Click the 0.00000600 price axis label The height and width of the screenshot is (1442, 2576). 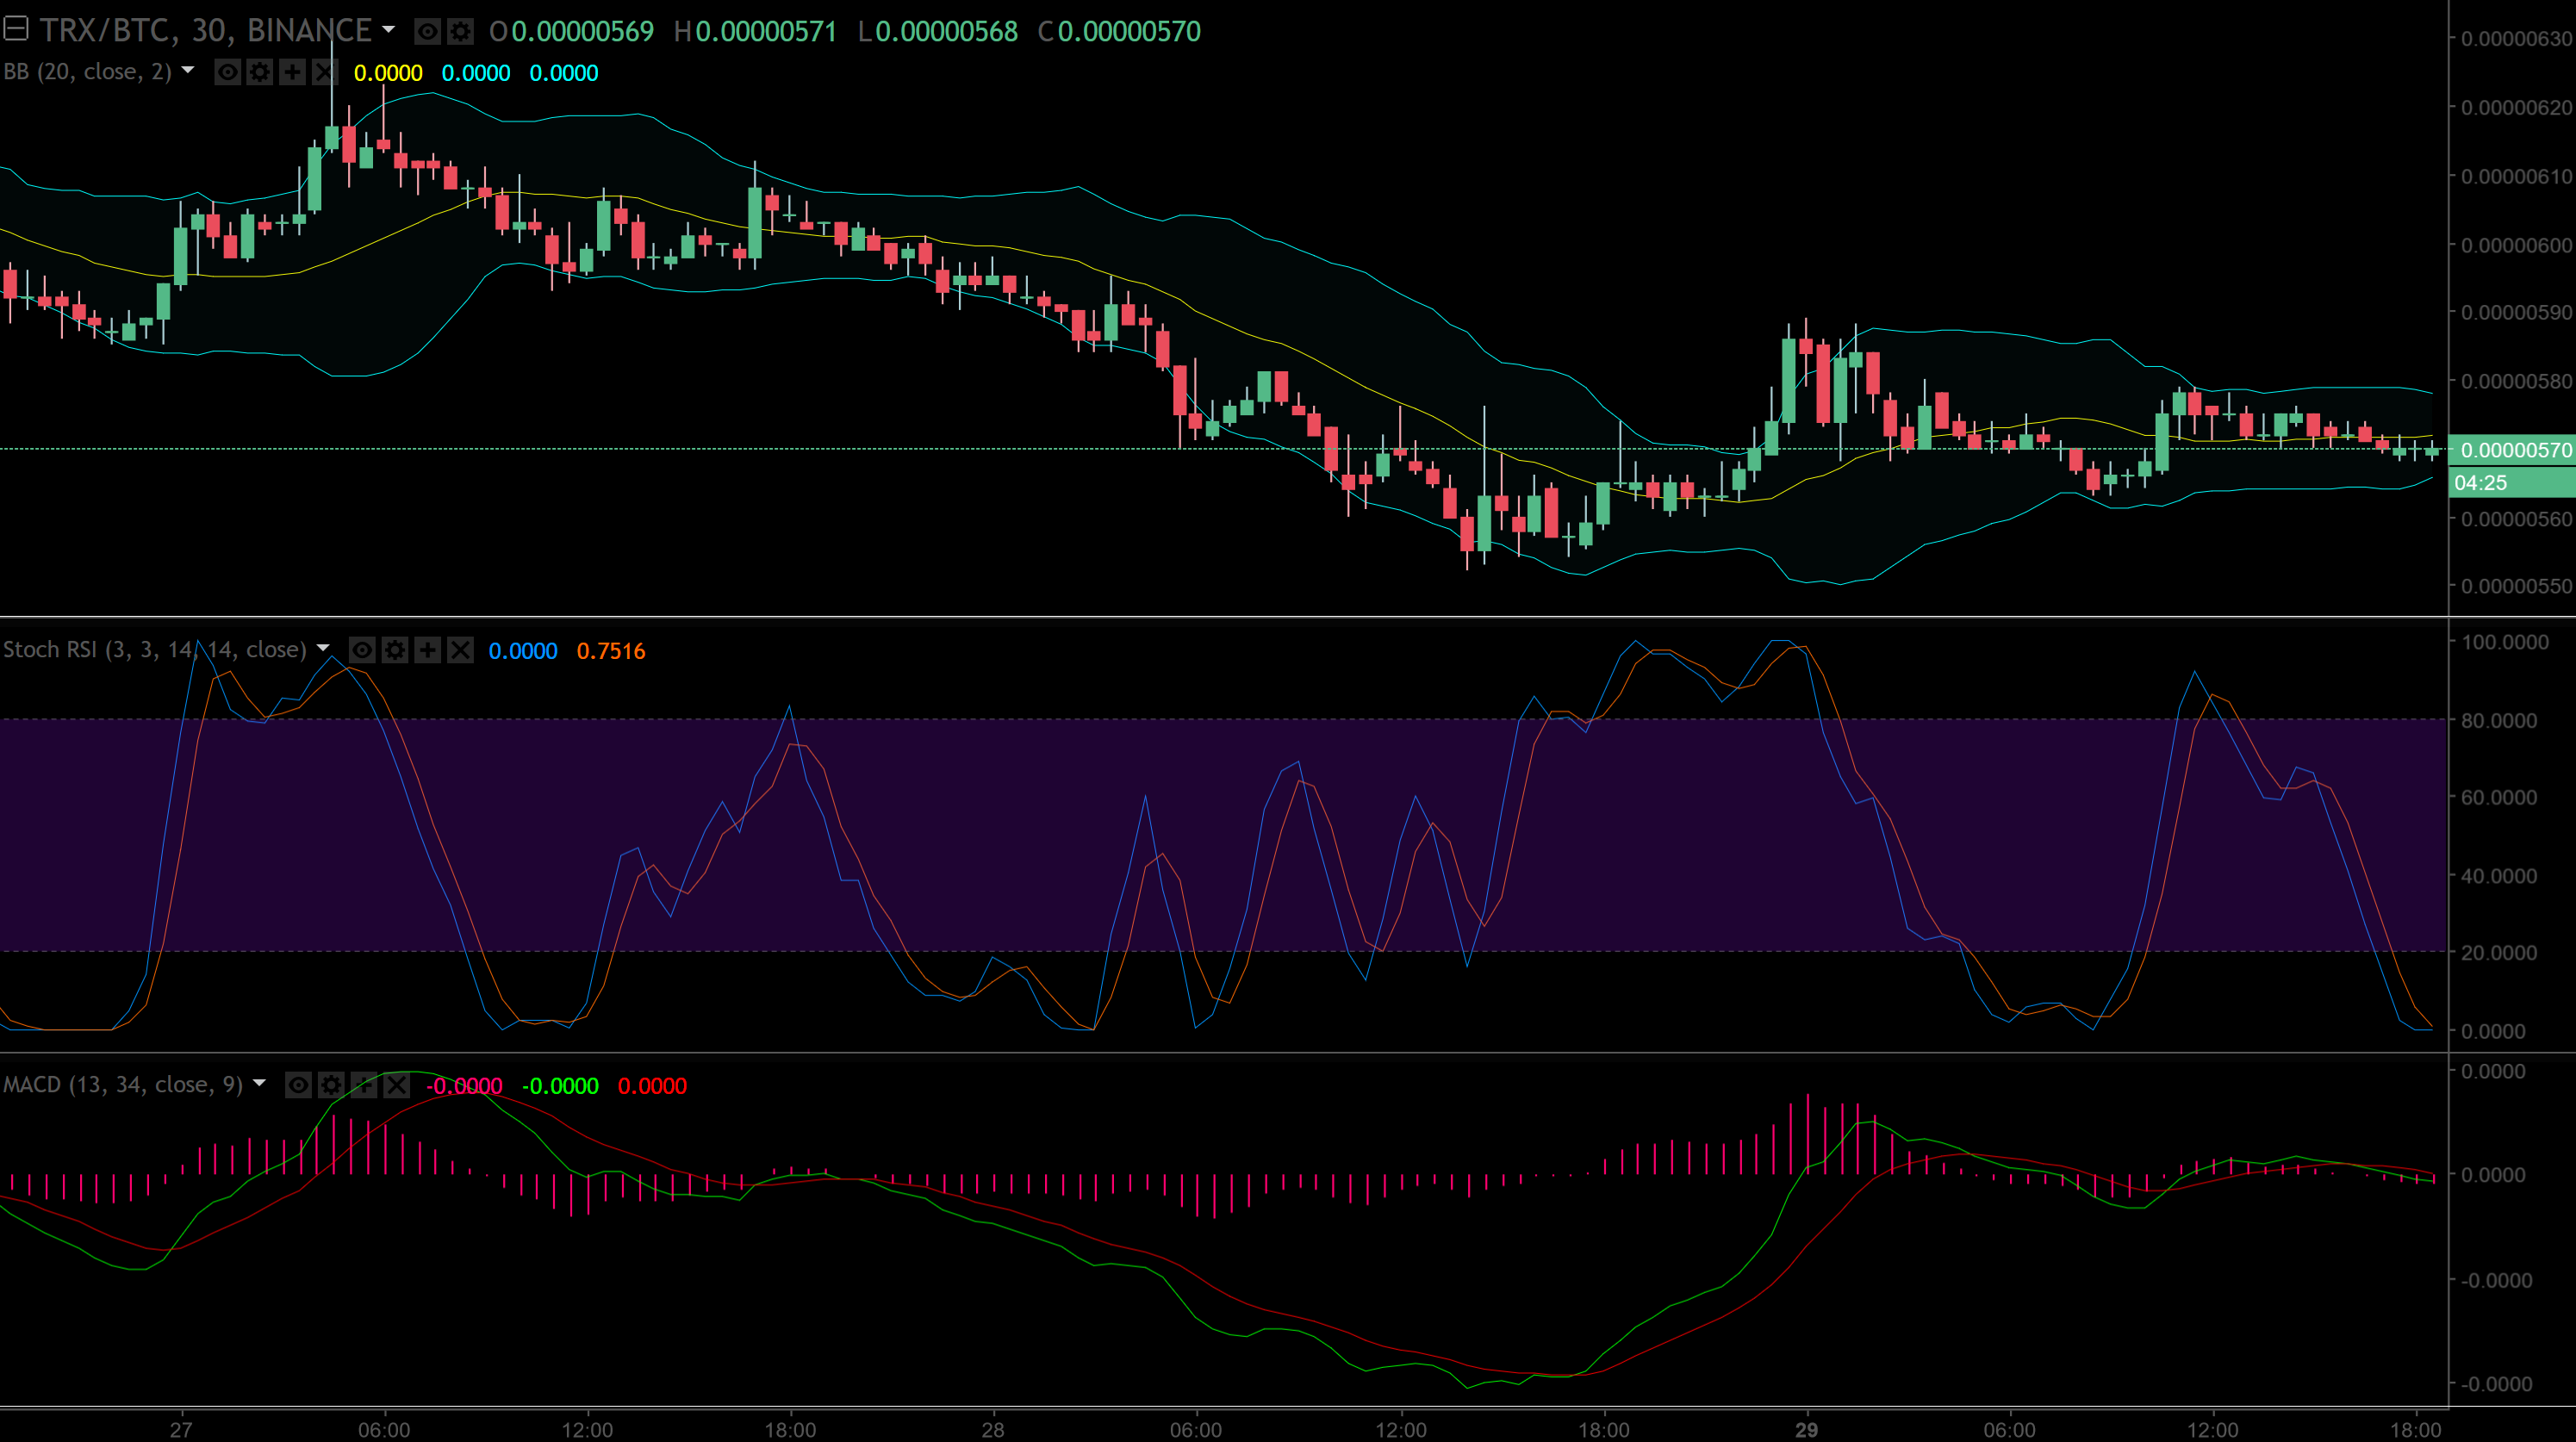click(2516, 245)
